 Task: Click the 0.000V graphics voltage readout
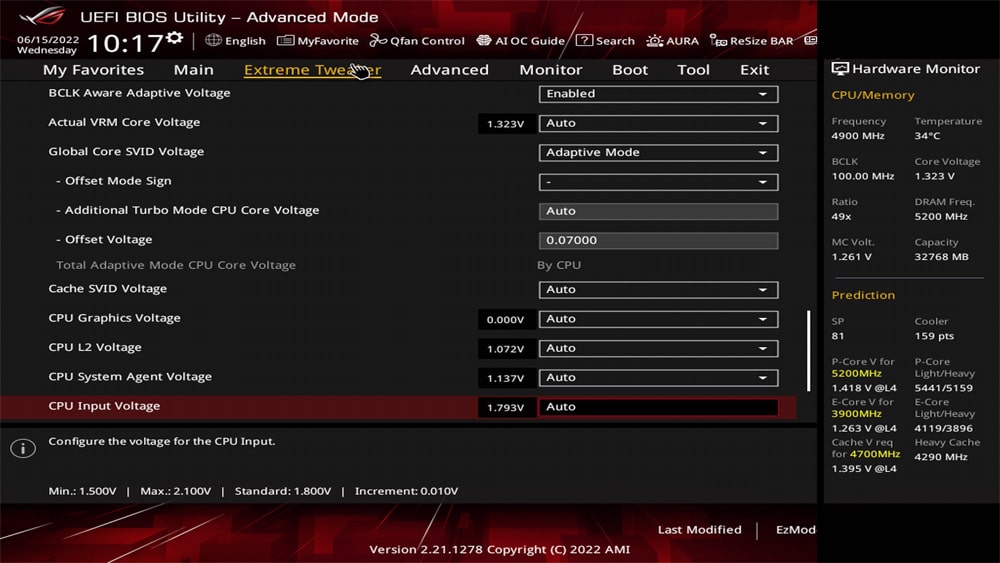click(505, 319)
